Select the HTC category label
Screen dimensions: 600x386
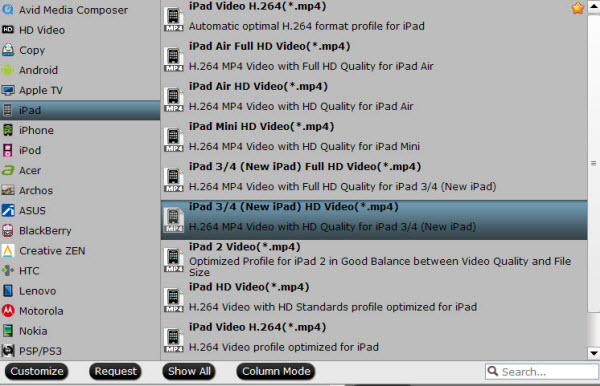click(29, 271)
